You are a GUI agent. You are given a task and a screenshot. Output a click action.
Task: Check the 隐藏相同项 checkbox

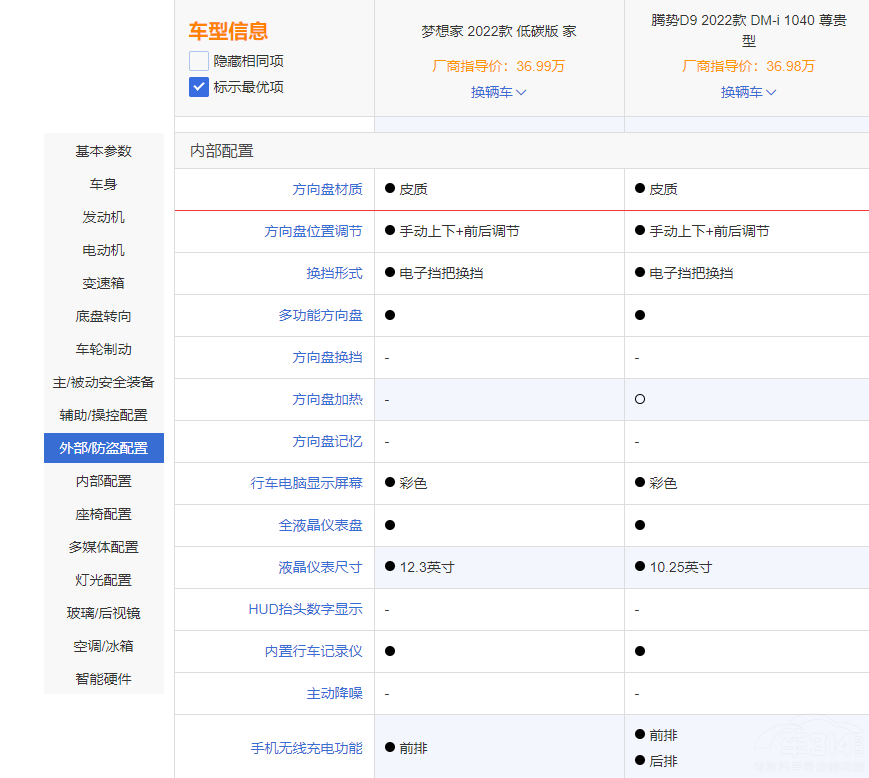point(199,61)
